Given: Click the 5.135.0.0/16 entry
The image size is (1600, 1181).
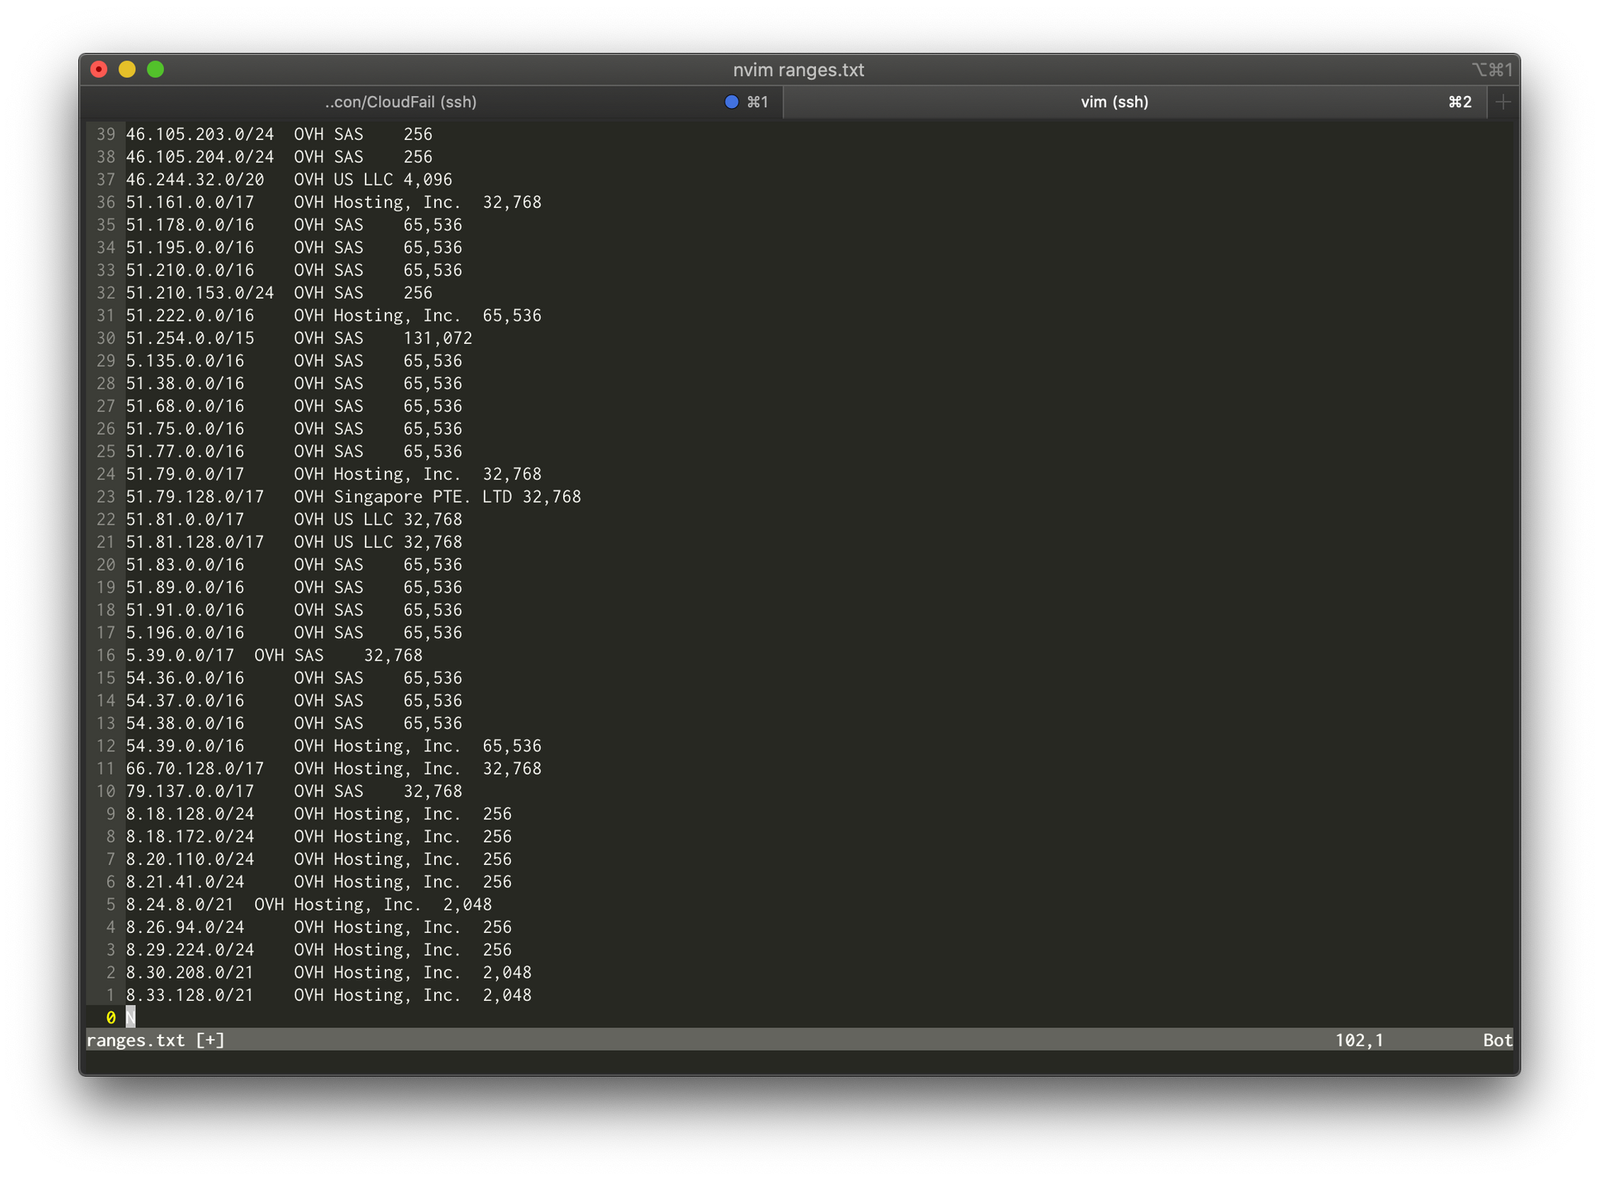Looking at the screenshot, I should pyautogui.click(x=185, y=361).
